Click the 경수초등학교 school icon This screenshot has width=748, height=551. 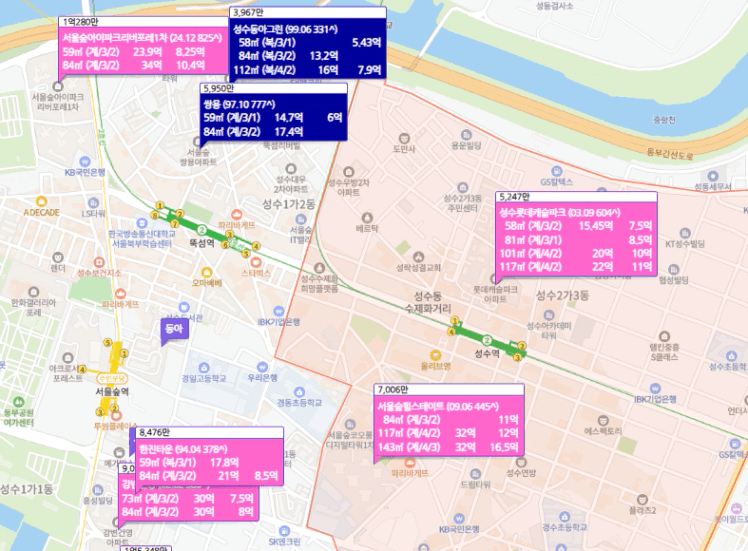pos(564,517)
